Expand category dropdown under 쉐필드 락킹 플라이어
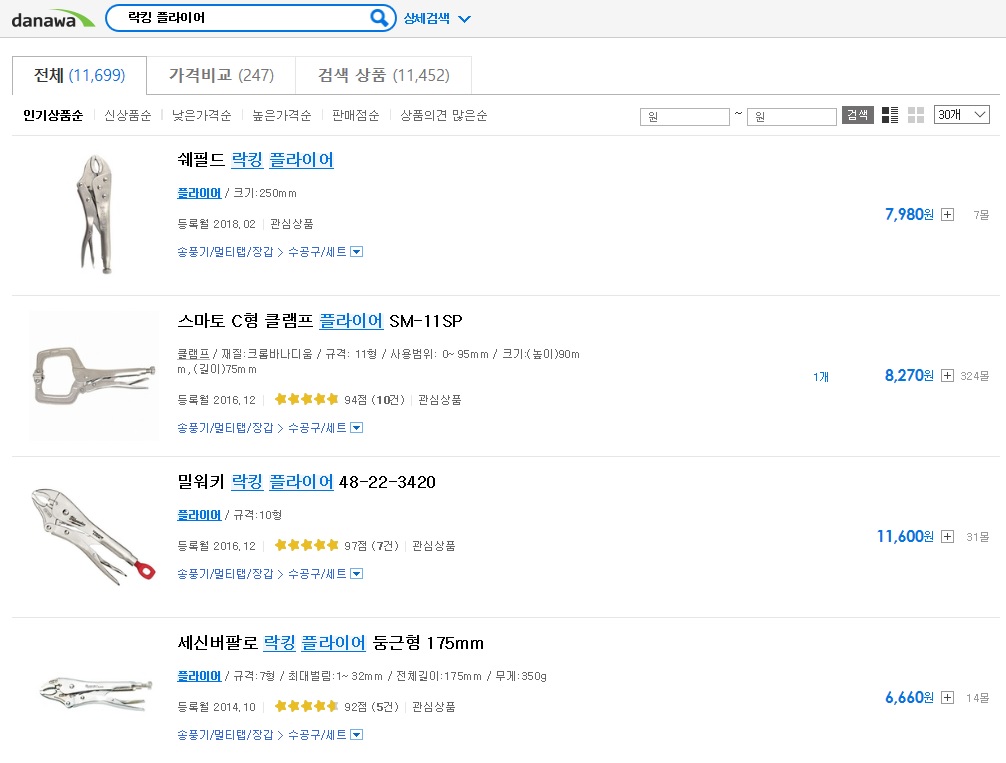This screenshot has height=763, width=1006. coord(357,252)
